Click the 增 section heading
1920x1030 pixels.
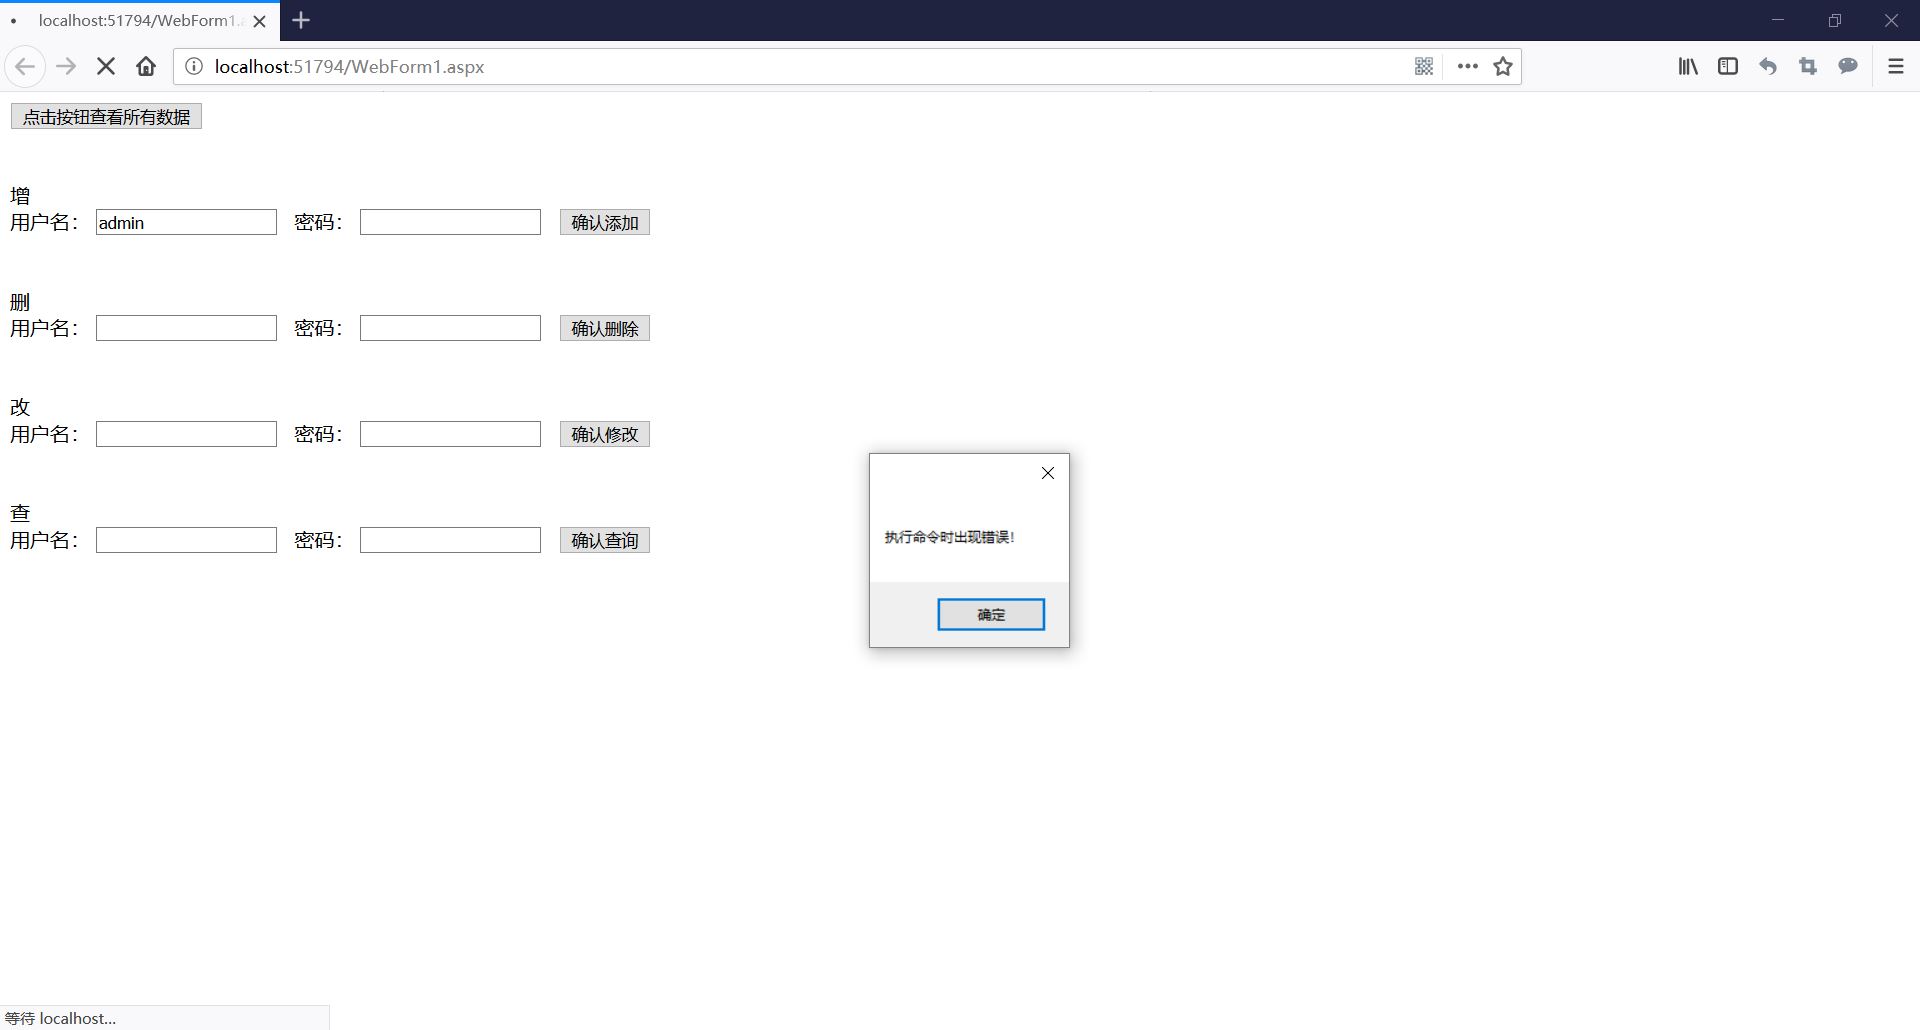pyautogui.click(x=20, y=196)
